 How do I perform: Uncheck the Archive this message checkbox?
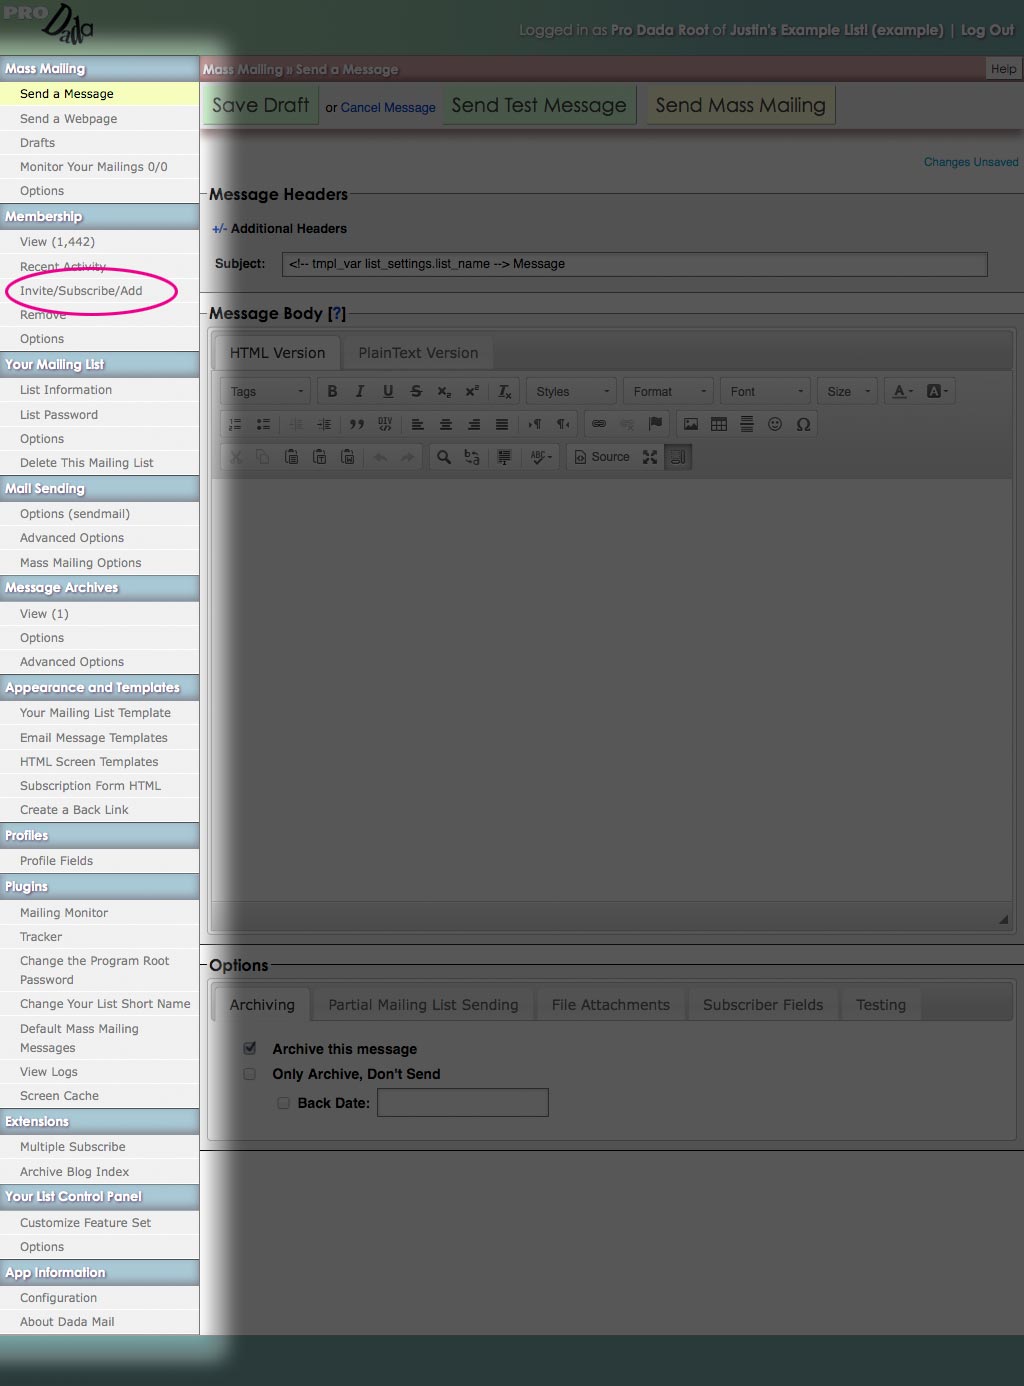(250, 1048)
